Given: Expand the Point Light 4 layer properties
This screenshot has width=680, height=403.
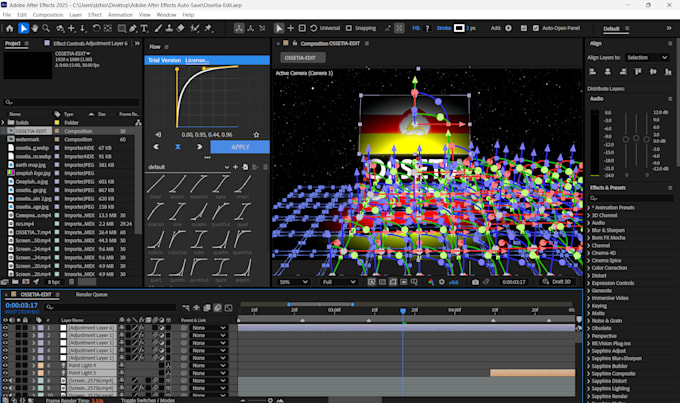Looking at the screenshot, I should click(33, 366).
